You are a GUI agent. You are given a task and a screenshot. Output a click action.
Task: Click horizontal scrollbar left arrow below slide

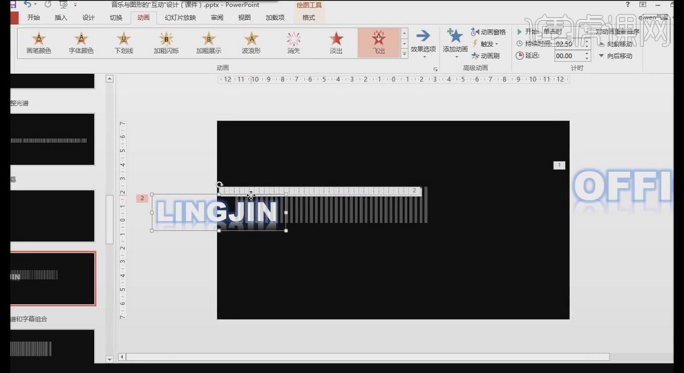pos(122,357)
